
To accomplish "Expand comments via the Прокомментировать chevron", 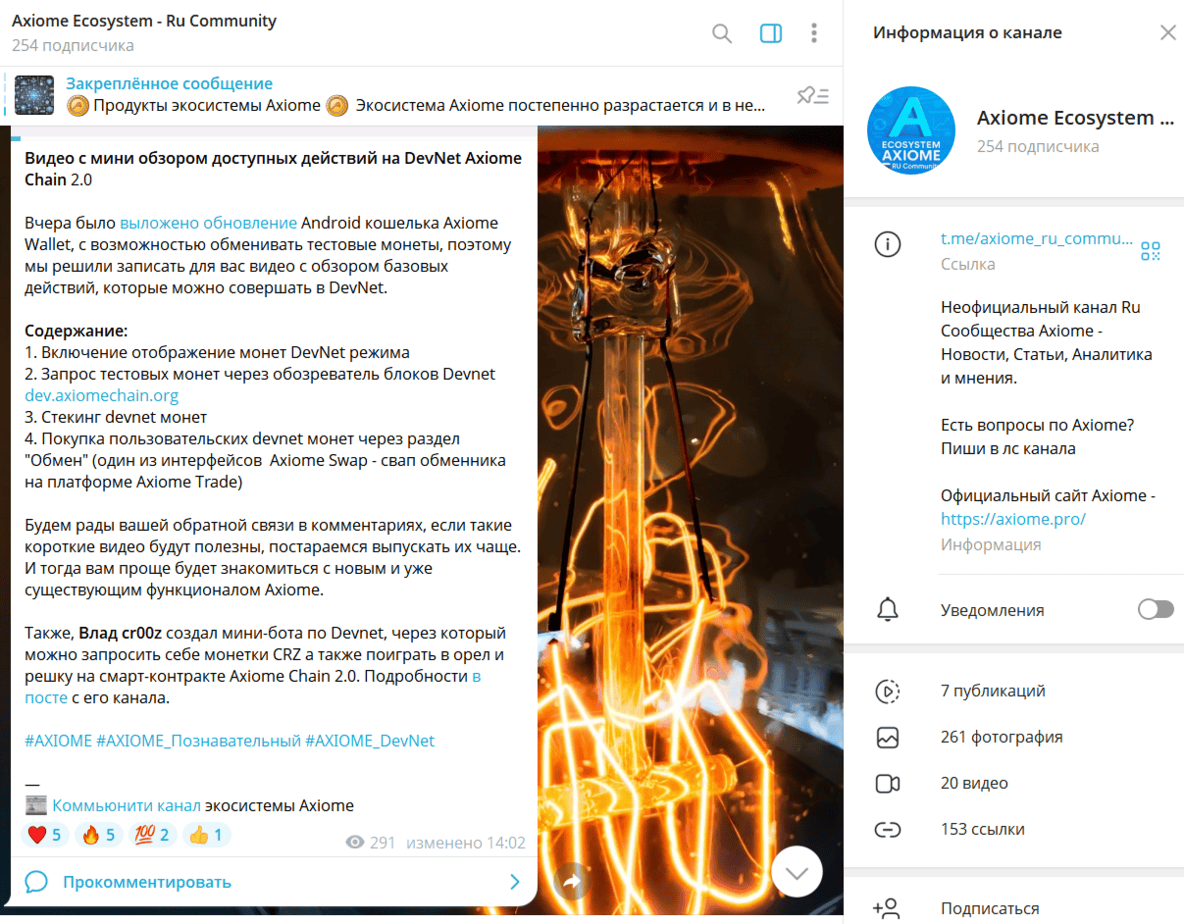I will (514, 882).
